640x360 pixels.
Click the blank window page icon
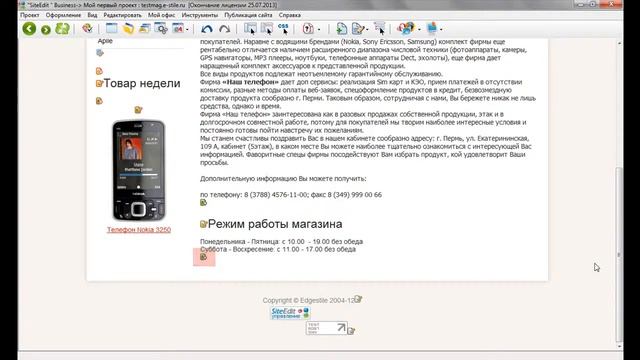[111, 28]
